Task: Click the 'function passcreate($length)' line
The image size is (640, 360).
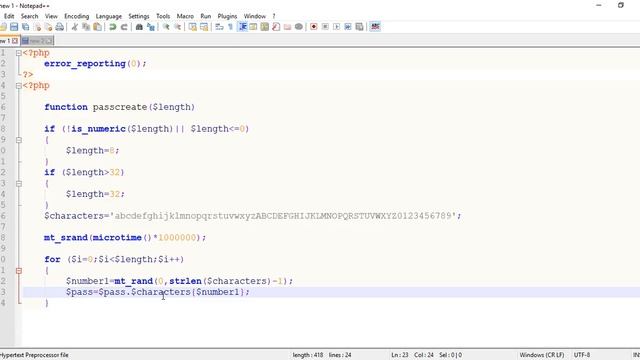Action: tap(120, 107)
